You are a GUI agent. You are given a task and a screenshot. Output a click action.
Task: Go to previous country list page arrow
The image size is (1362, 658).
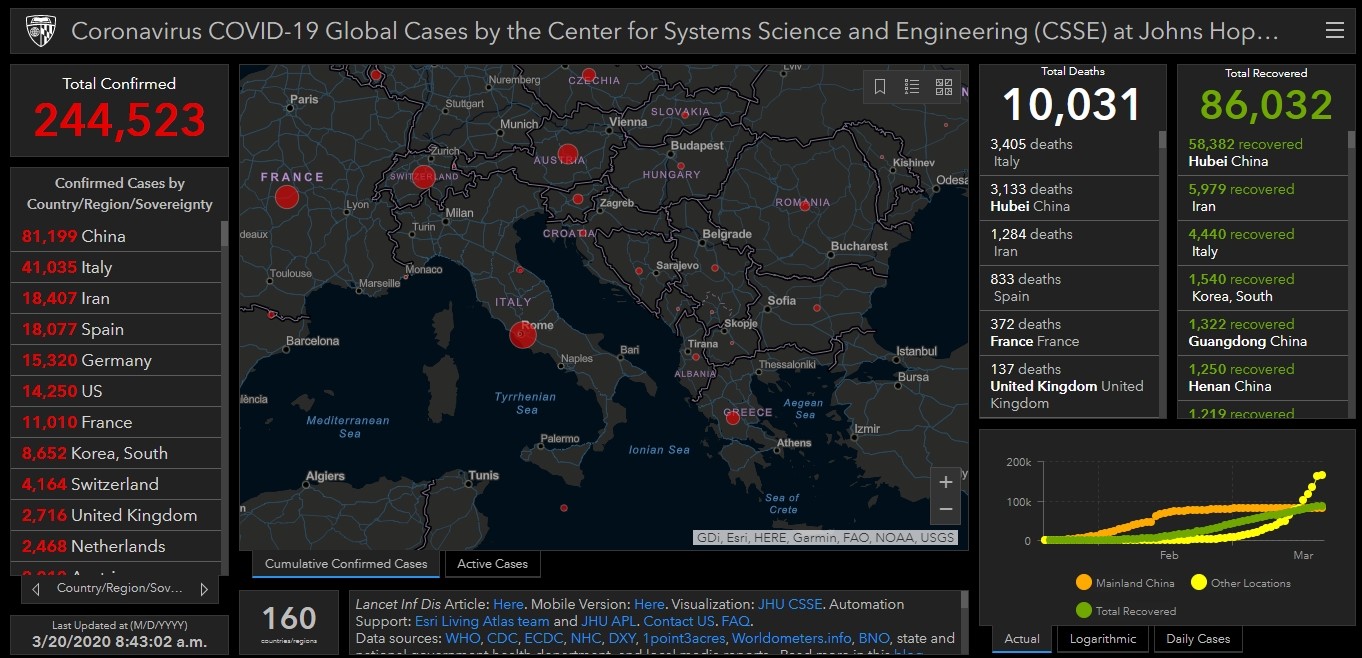click(36, 589)
